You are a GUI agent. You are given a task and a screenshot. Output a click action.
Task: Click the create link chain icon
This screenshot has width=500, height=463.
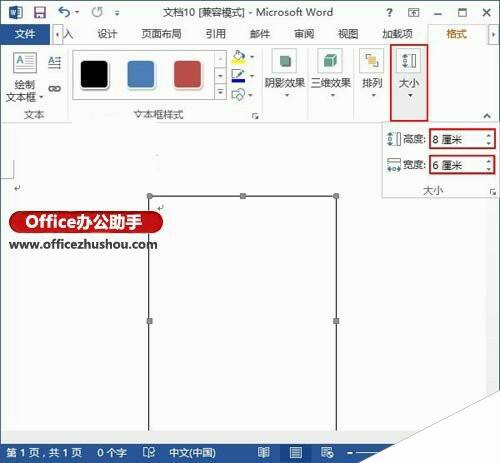[x=55, y=89]
